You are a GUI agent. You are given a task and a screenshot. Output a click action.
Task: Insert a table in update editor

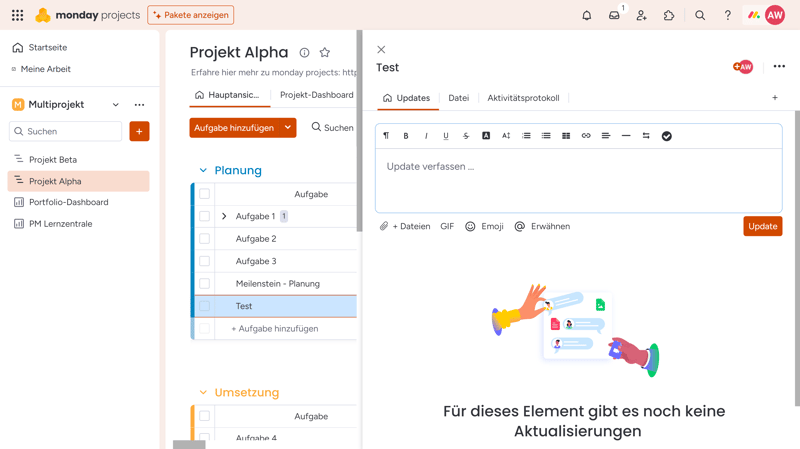click(566, 136)
